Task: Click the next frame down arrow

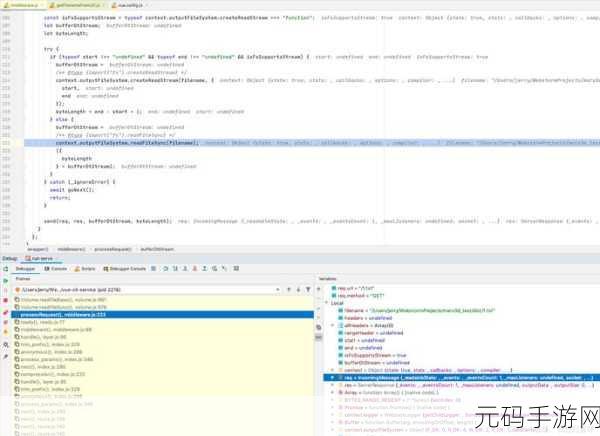Action: coord(298,290)
